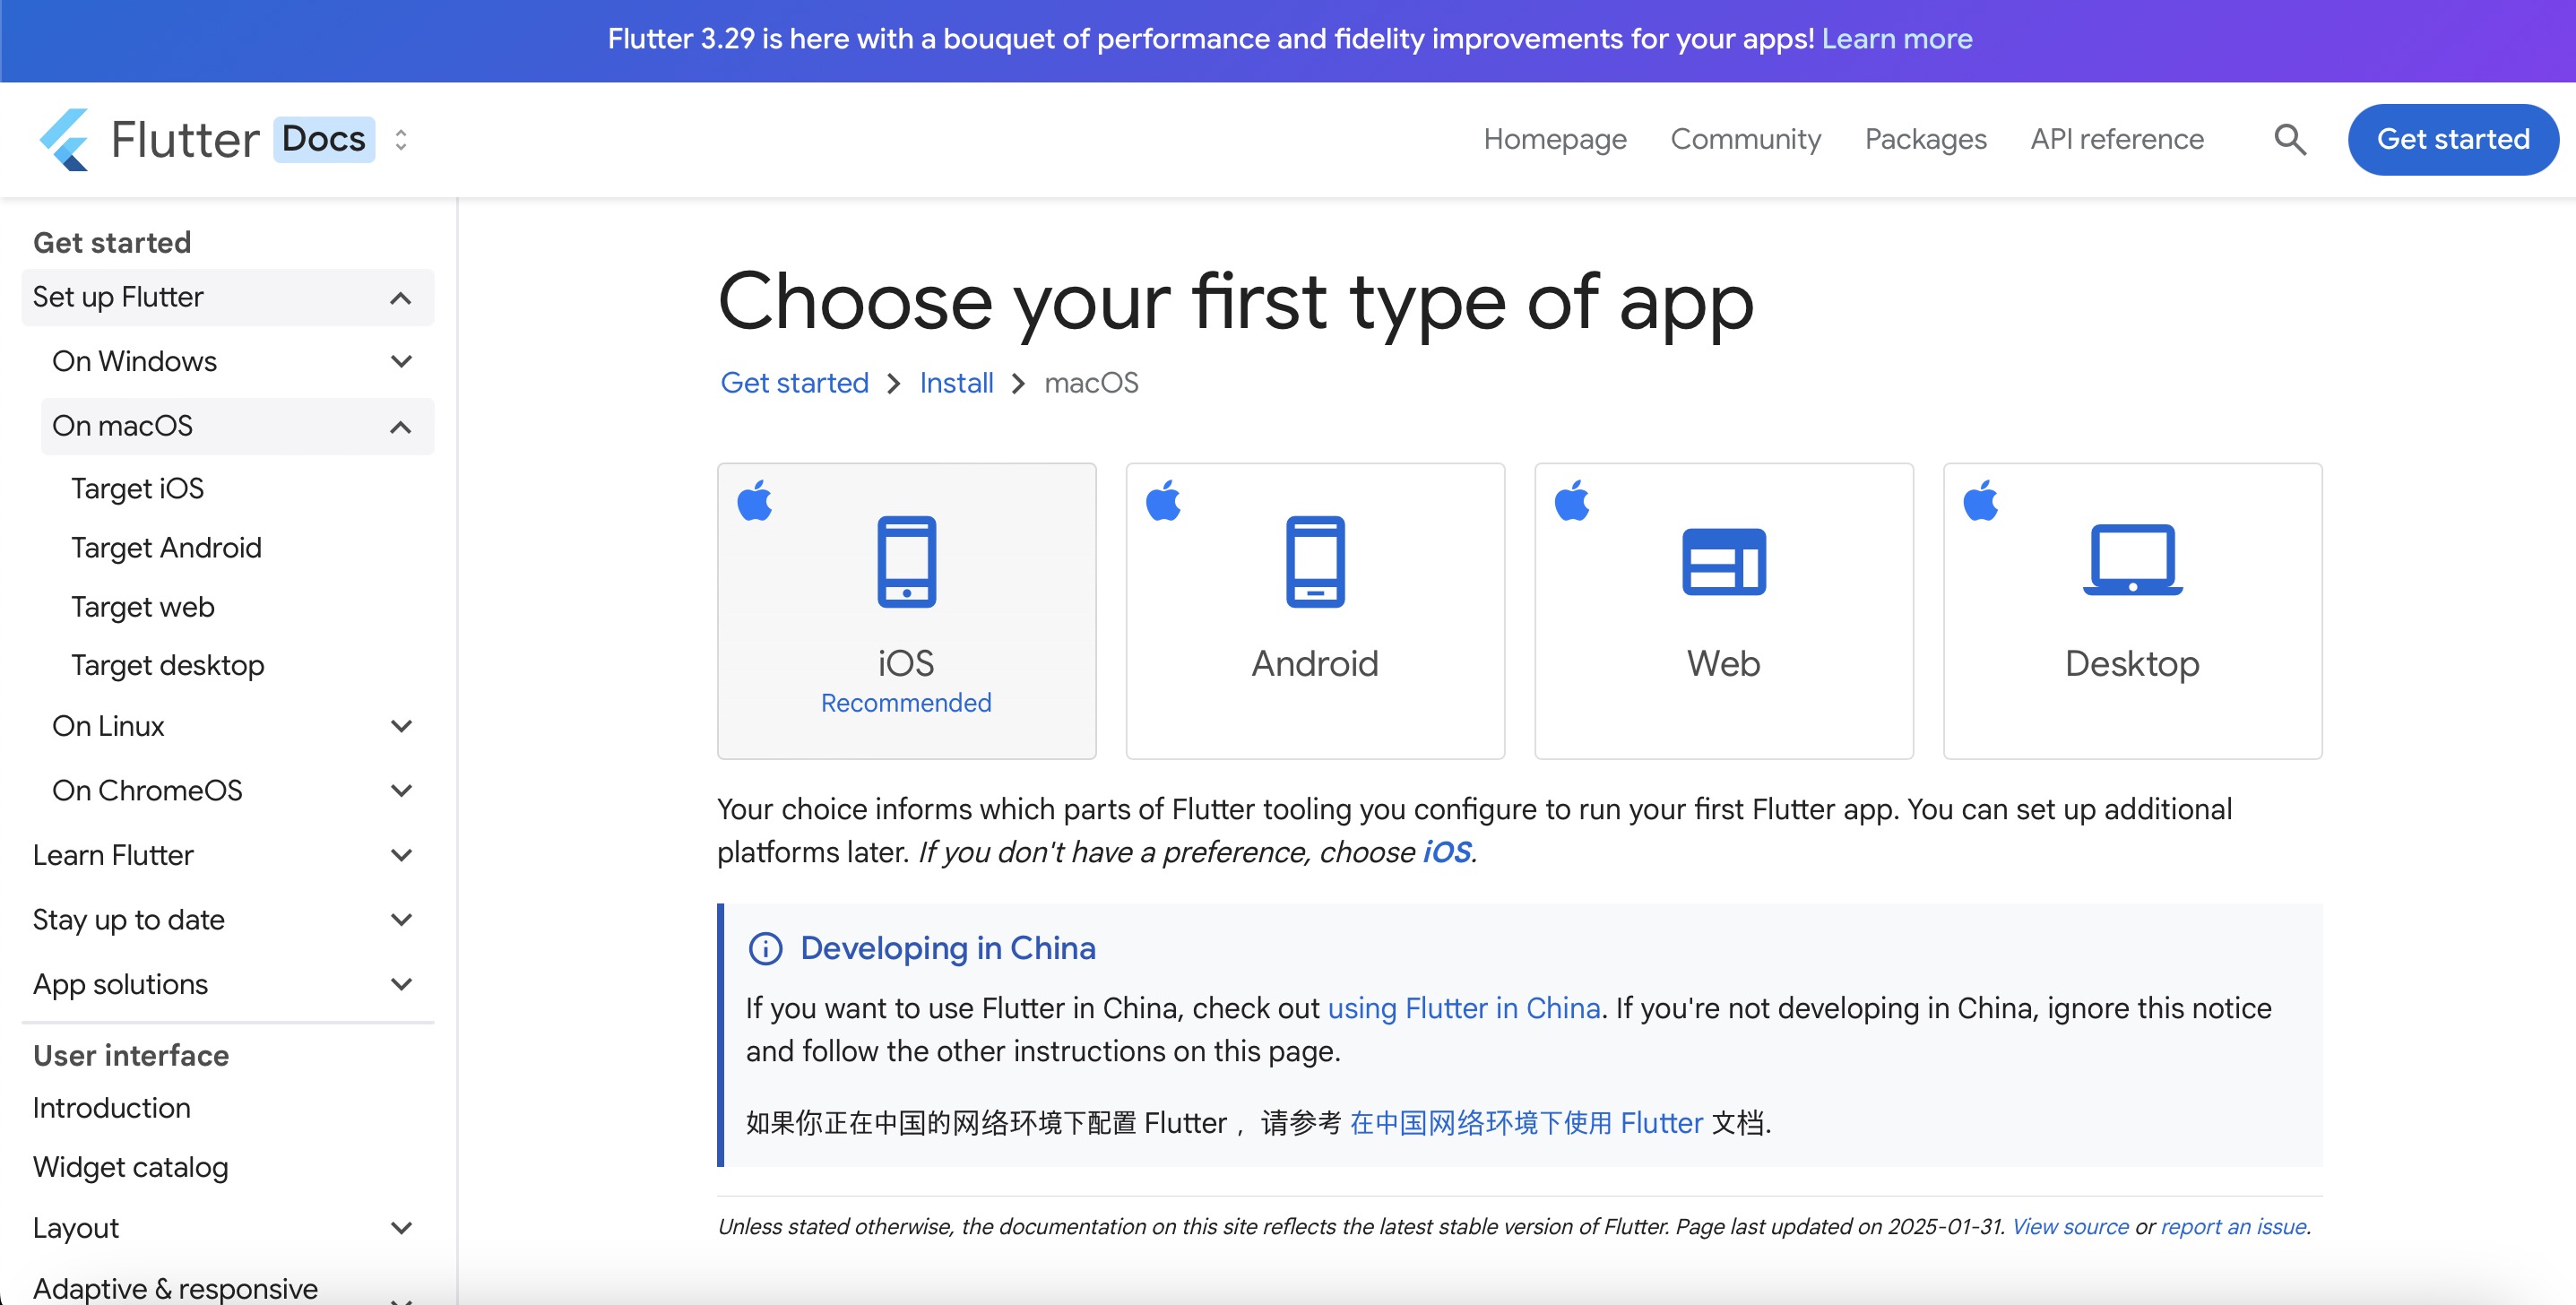Follow the Learn more banner link
The image size is (2576, 1305).
pos(1896,39)
